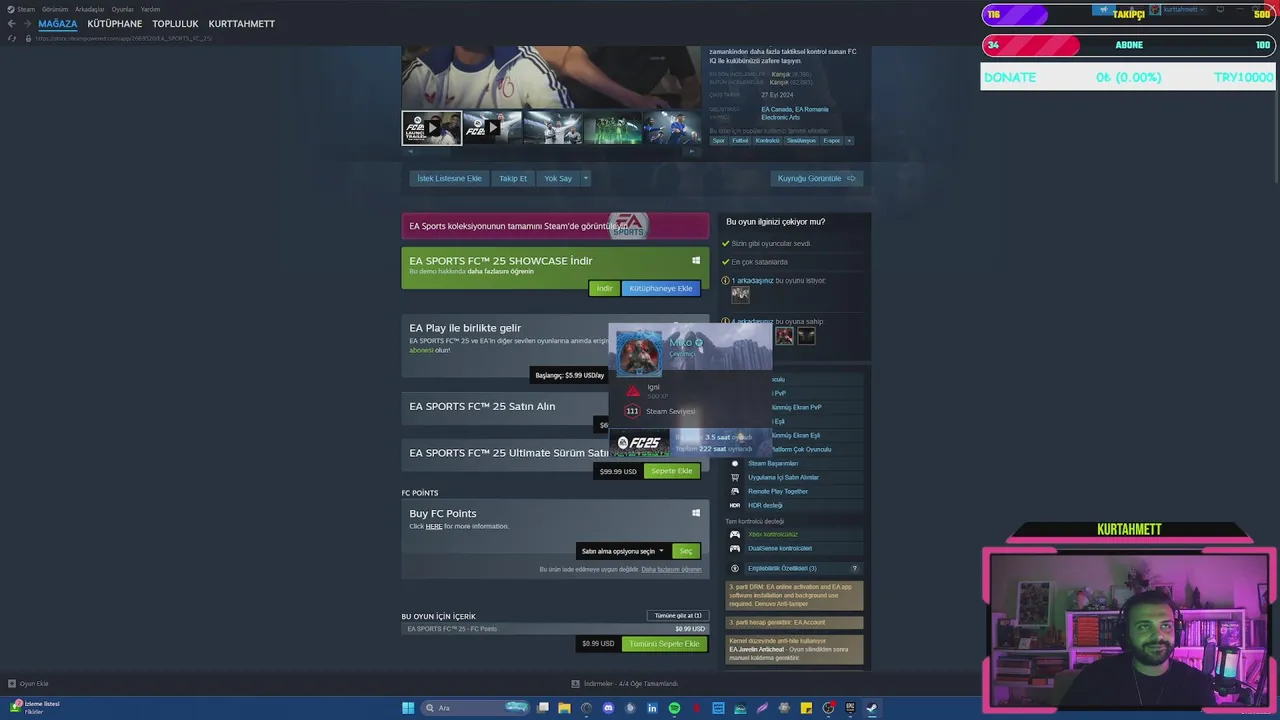Open the EA Sports collection banner

coord(555,226)
